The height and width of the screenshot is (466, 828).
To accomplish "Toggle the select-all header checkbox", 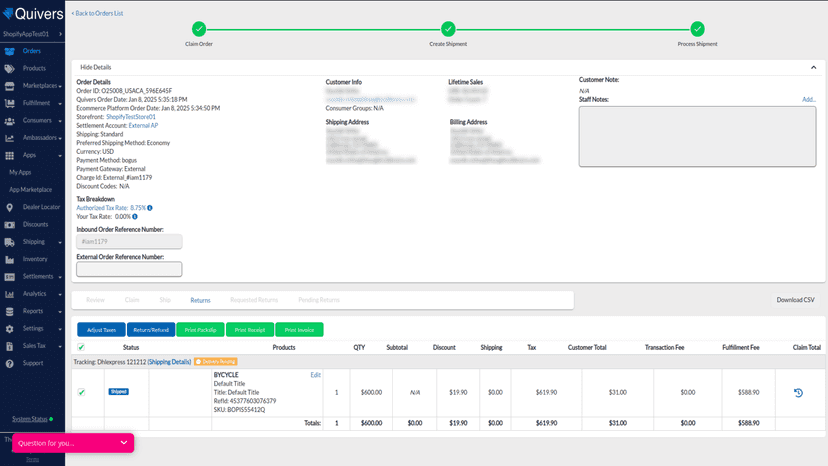I will tap(81, 347).
